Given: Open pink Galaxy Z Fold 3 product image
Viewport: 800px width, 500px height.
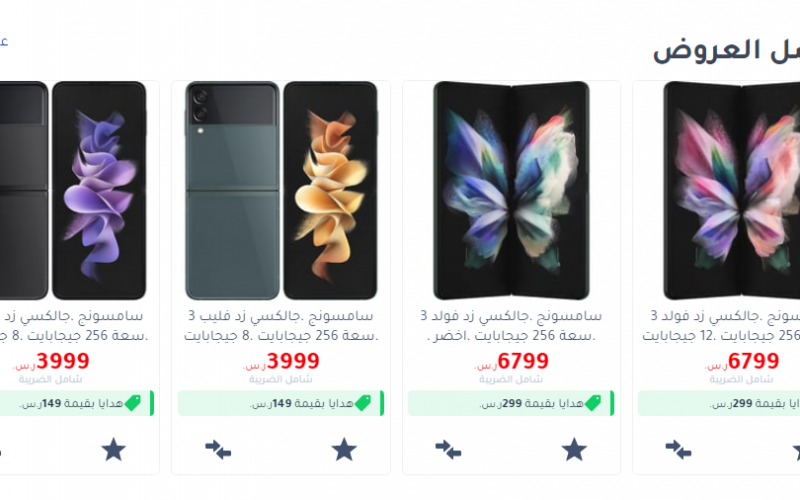Looking at the screenshot, I should click(x=732, y=190).
